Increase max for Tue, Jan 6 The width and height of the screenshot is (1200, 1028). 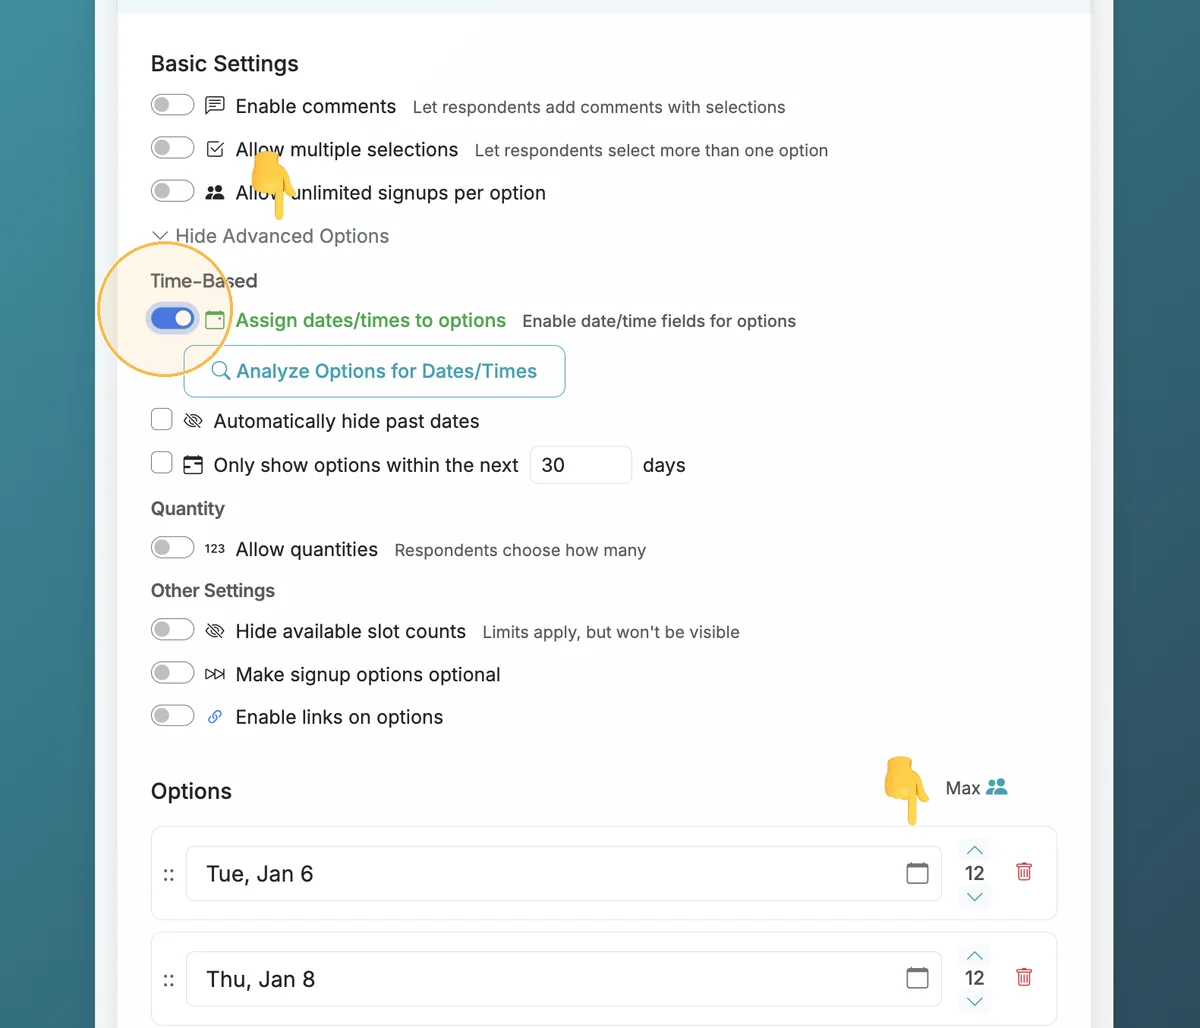(x=975, y=850)
